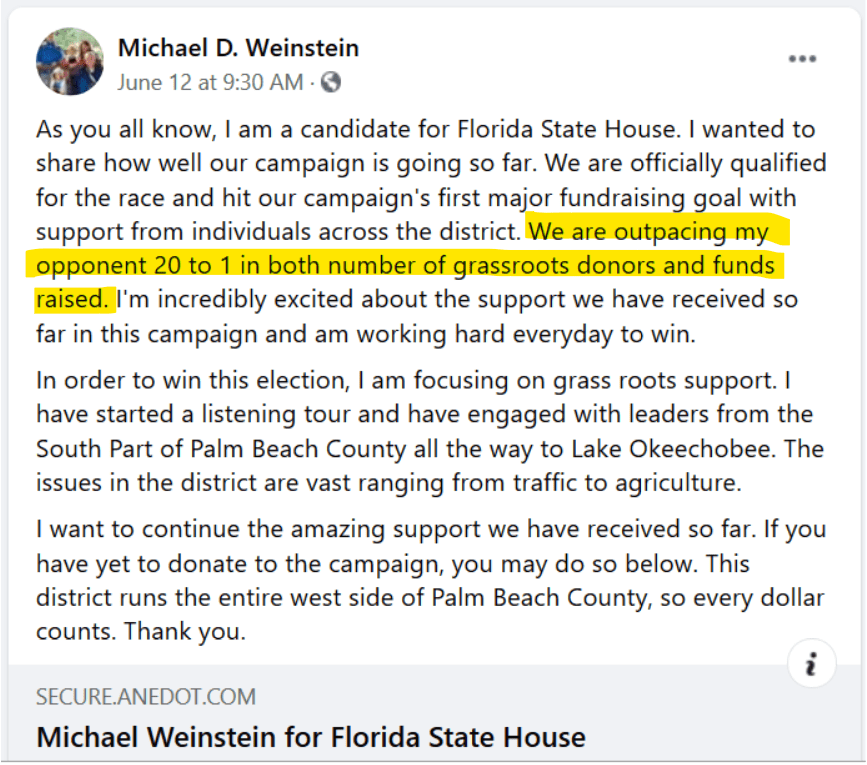Click the 'I want to continue' paragraph
This screenshot has width=867, height=765.
[431, 580]
